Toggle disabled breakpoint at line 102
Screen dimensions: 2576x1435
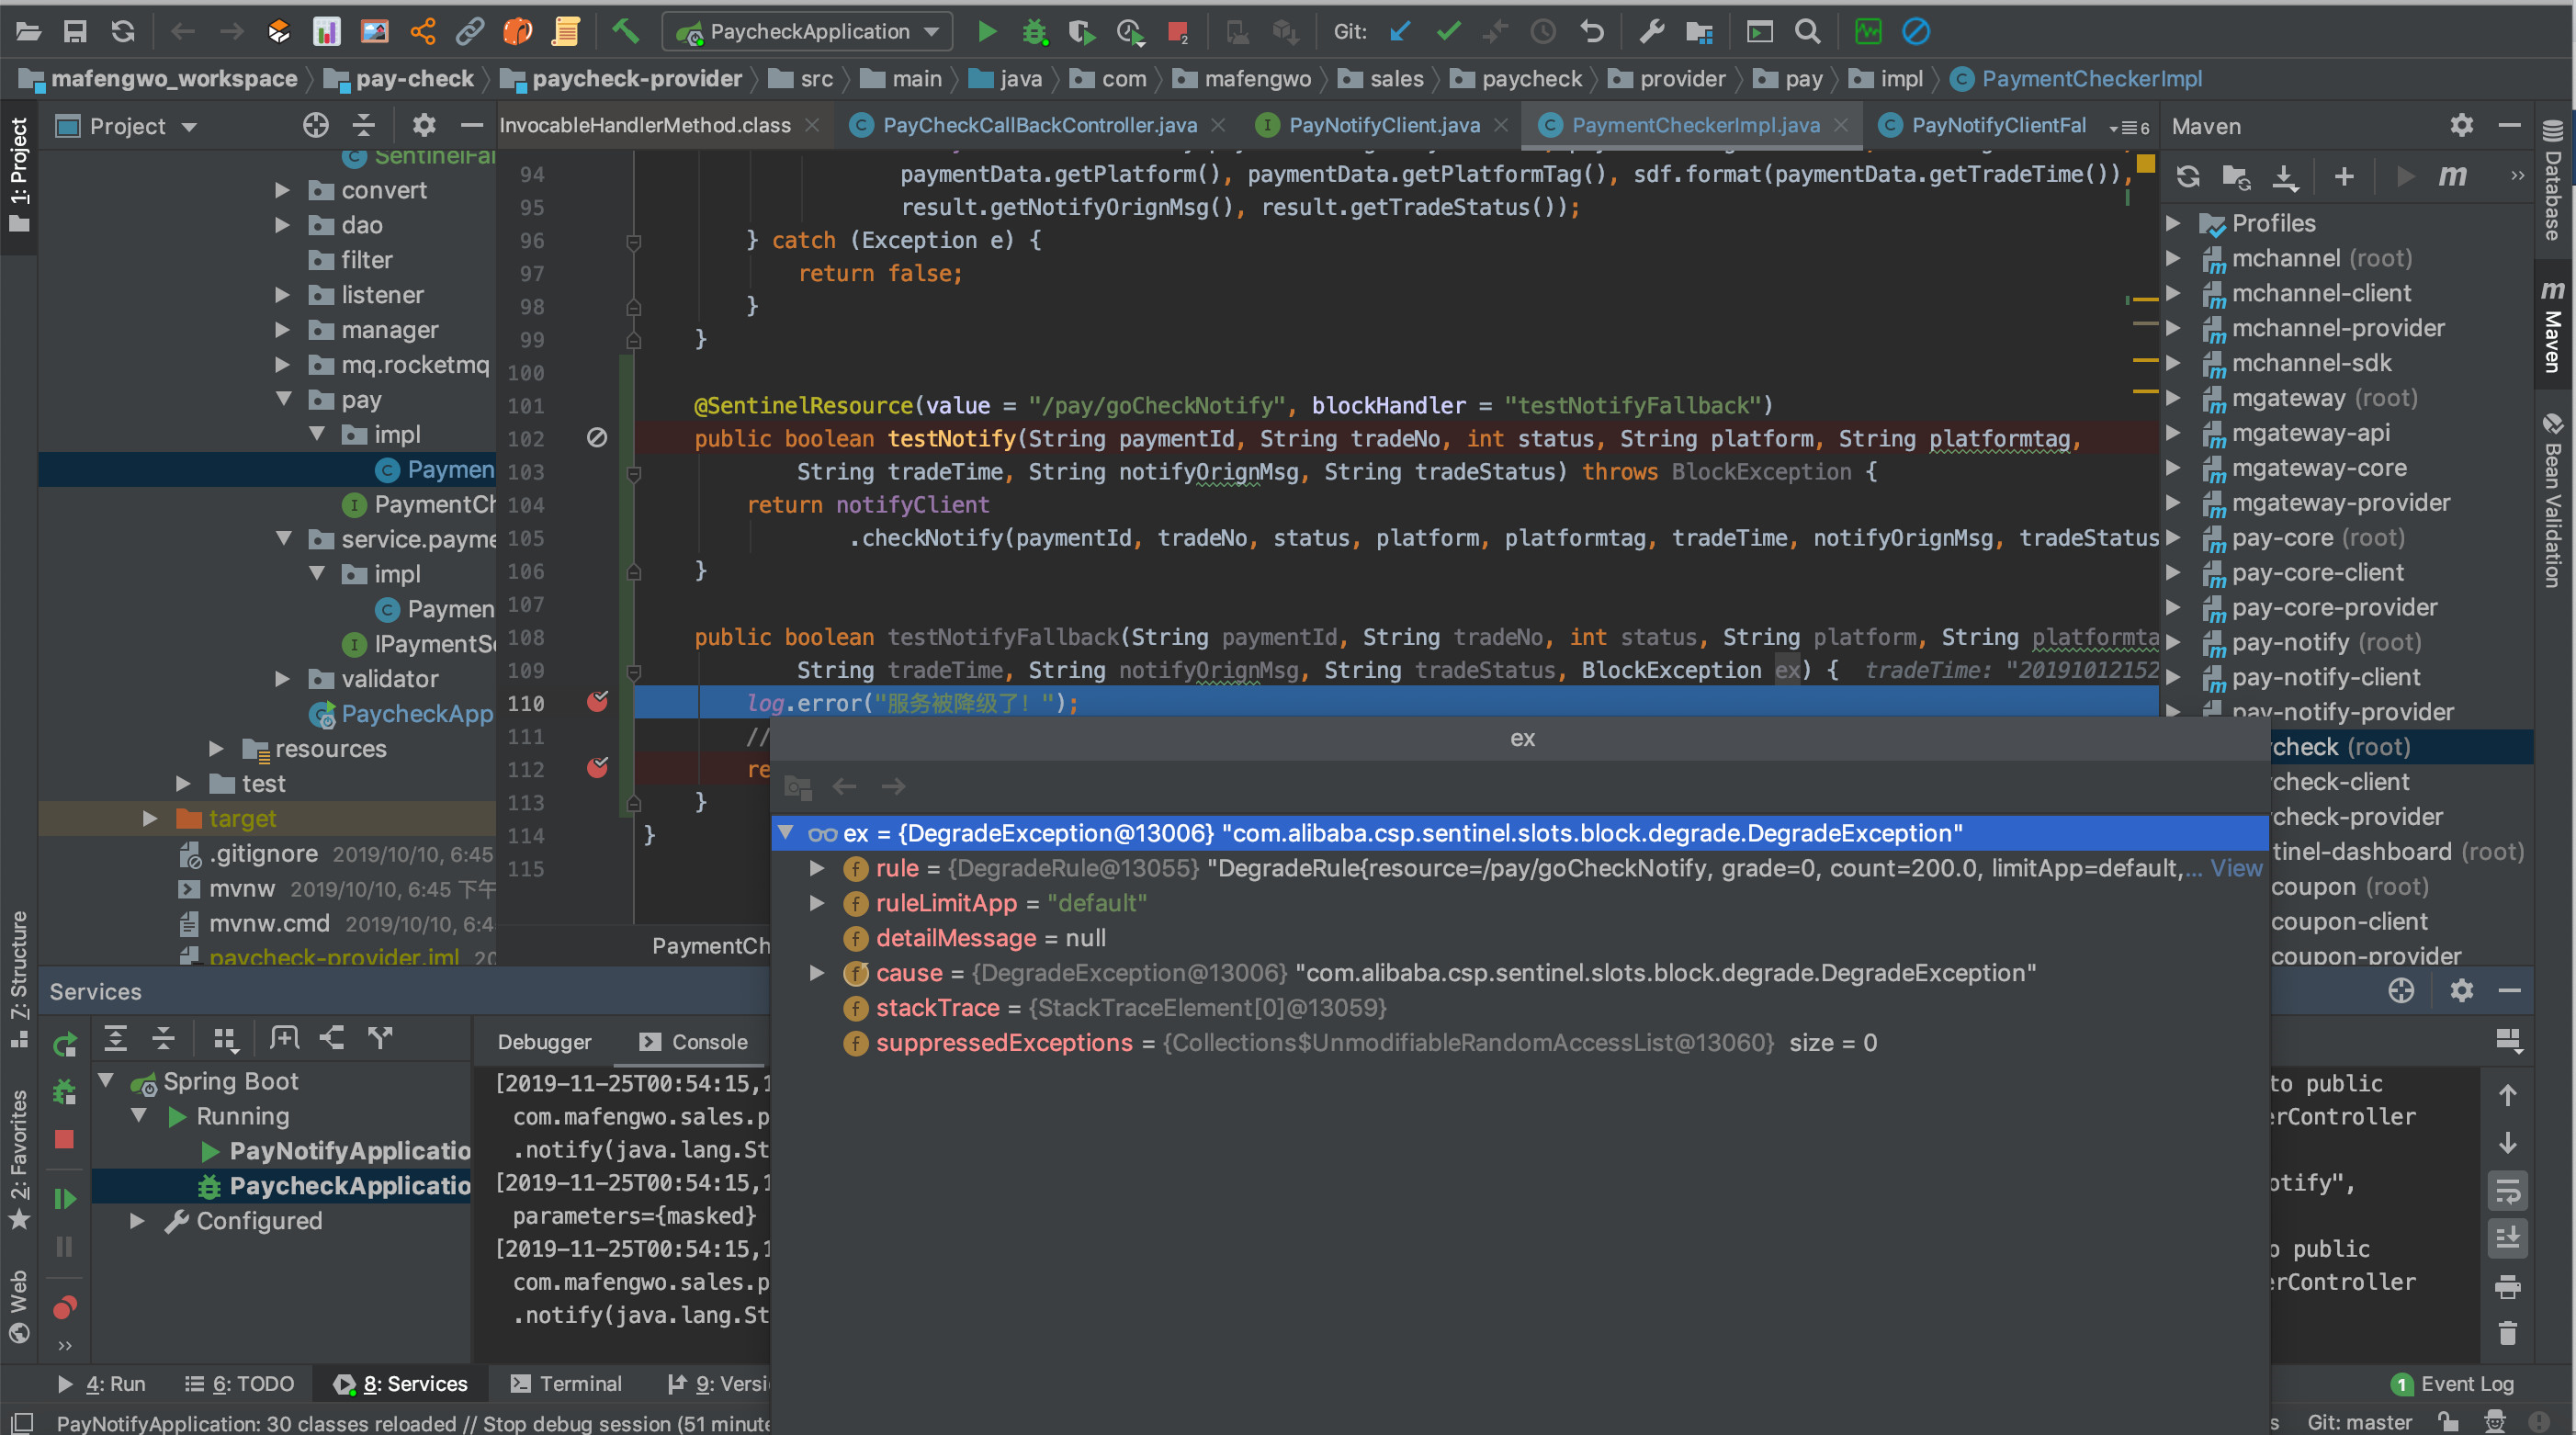tap(597, 437)
